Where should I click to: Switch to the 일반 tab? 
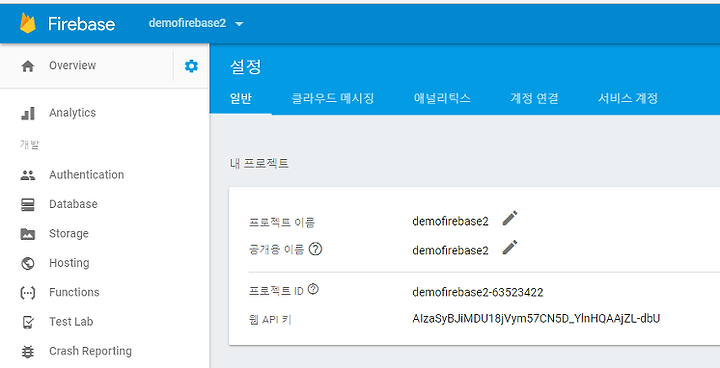point(241,98)
